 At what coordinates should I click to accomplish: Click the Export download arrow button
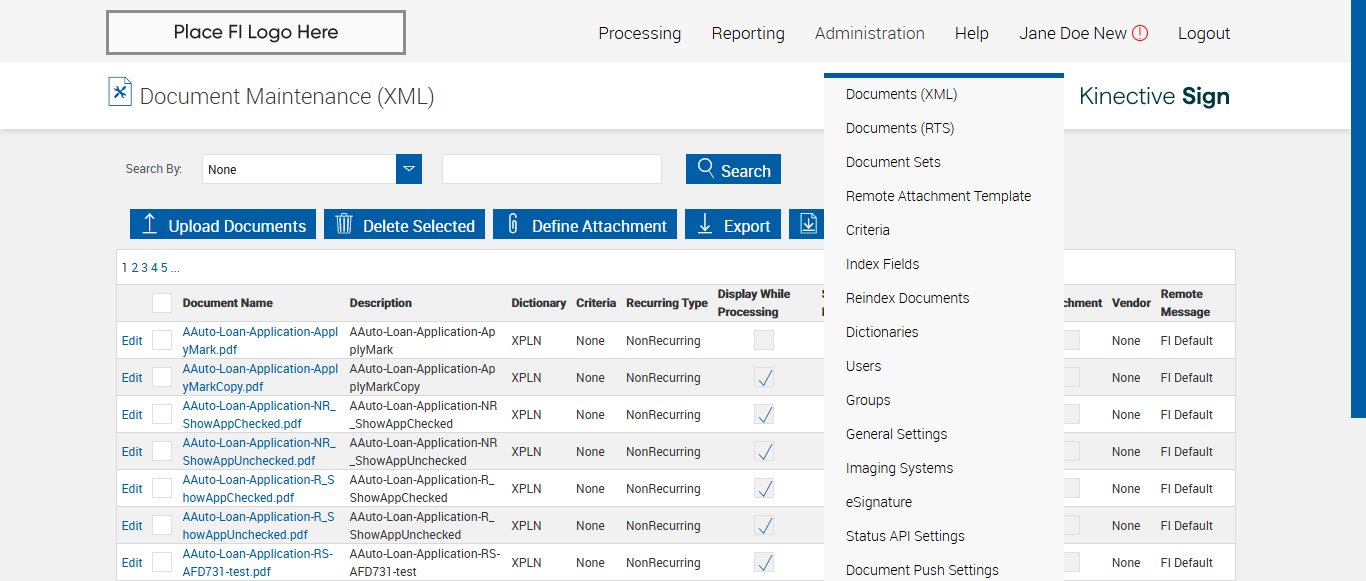point(733,224)
